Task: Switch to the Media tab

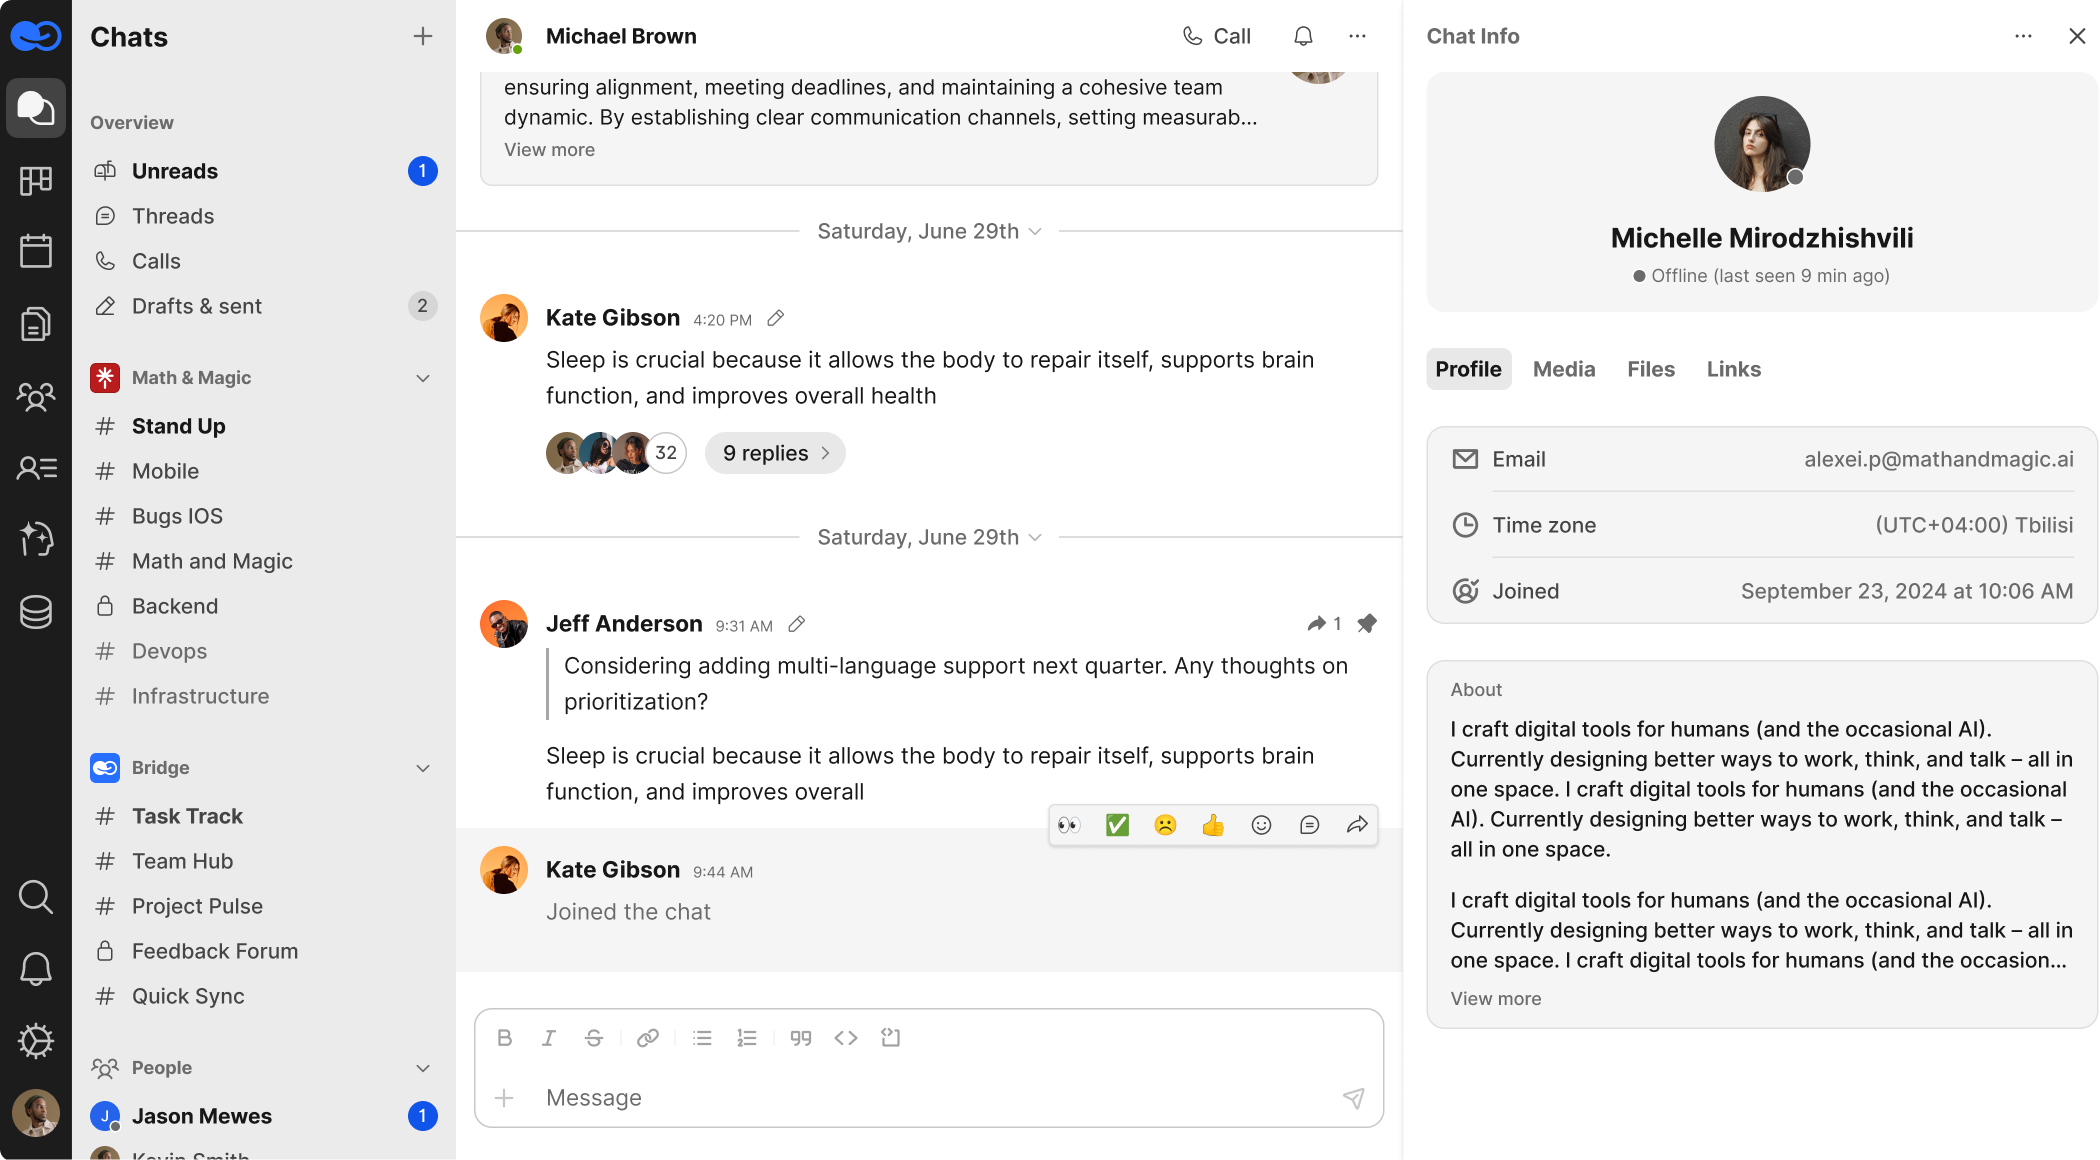Action: click(1564, 369)
